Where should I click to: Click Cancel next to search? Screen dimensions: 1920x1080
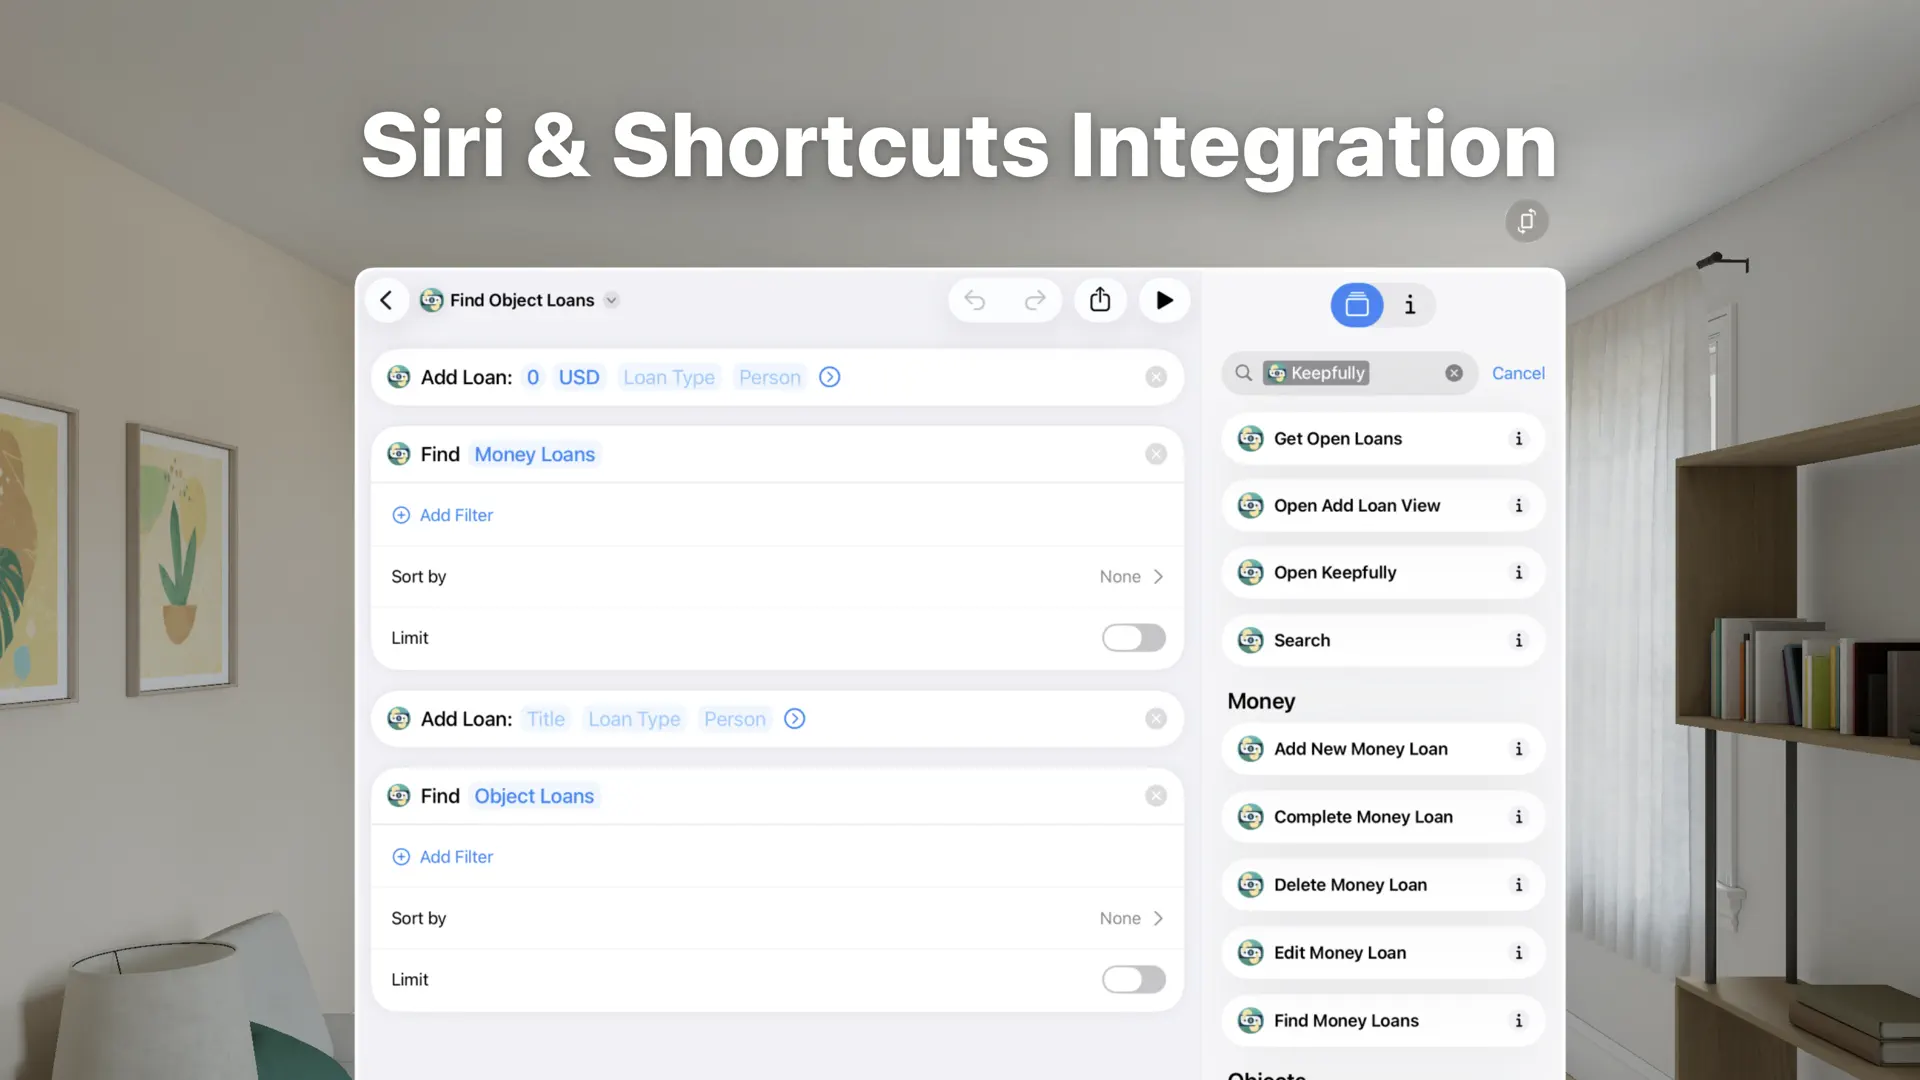tap(1517, 373)
